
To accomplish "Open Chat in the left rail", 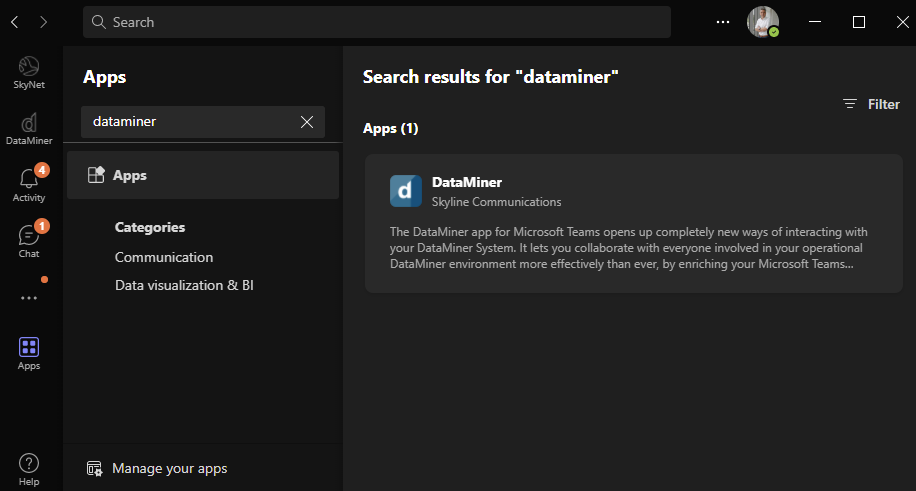I will [29, 240].
